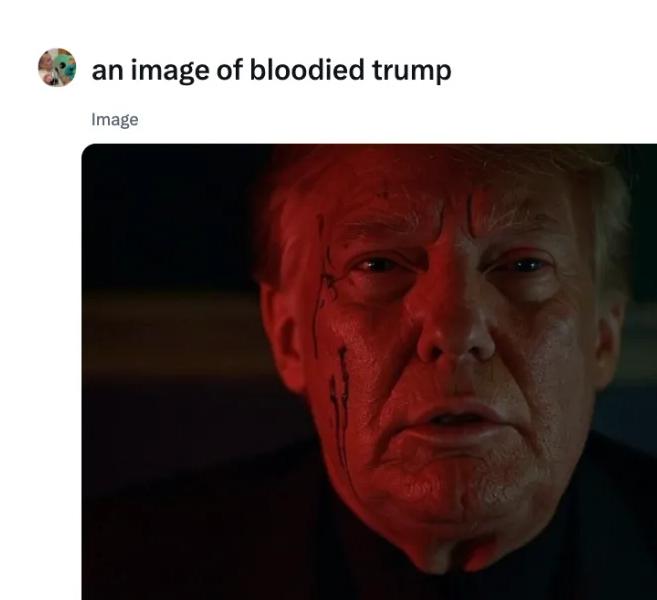Select the gray "Image" label
This screenshot has width=657, height=600.
(x=115, y=120)
